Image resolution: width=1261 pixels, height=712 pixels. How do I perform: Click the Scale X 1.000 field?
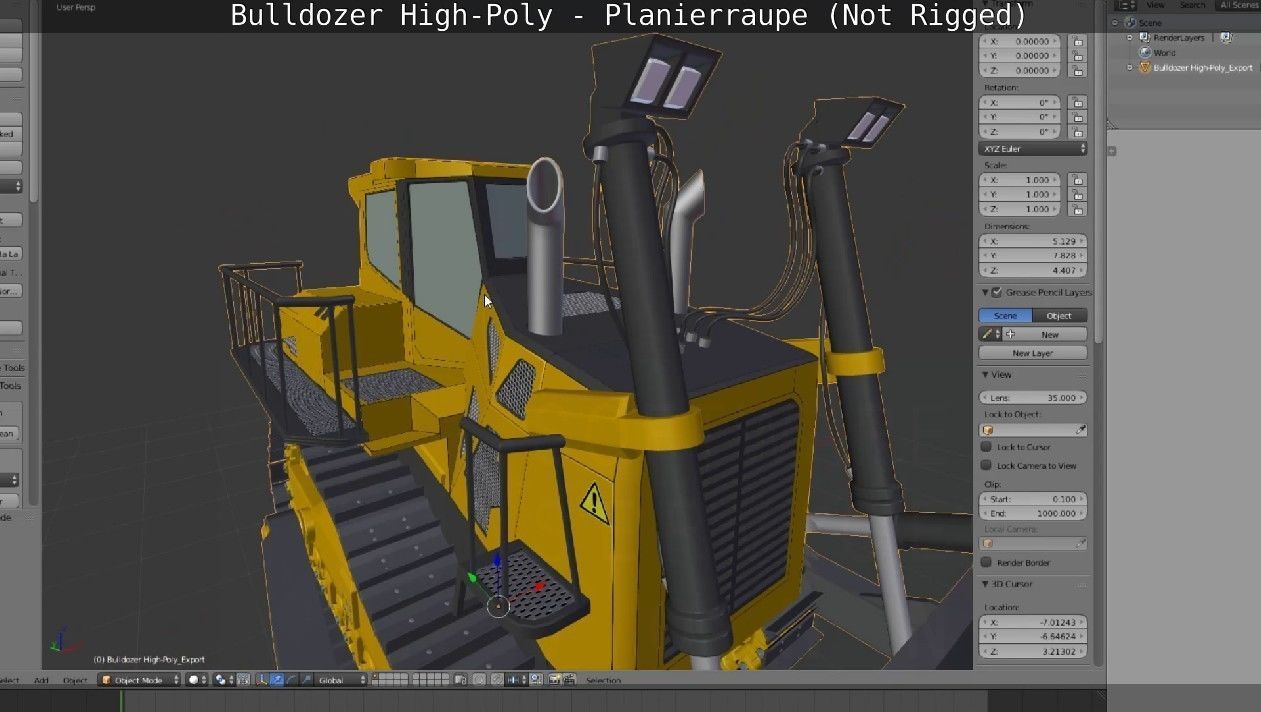point(1022,180)
